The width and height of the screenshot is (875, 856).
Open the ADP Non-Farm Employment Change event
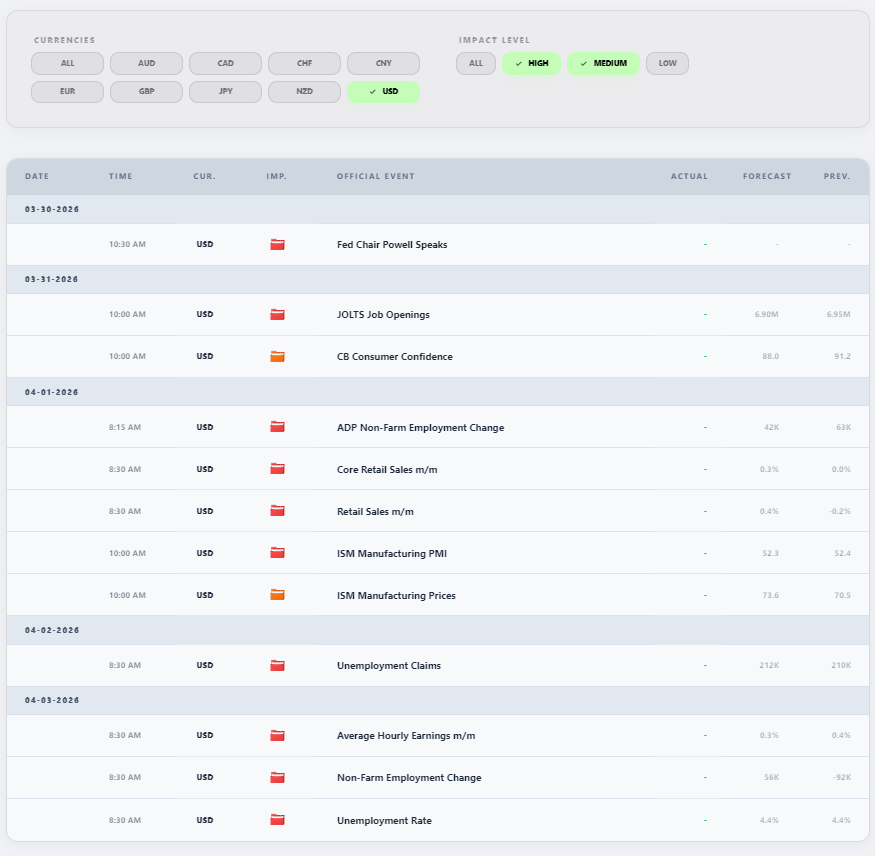pyautogui.click(x=420, y=427)
